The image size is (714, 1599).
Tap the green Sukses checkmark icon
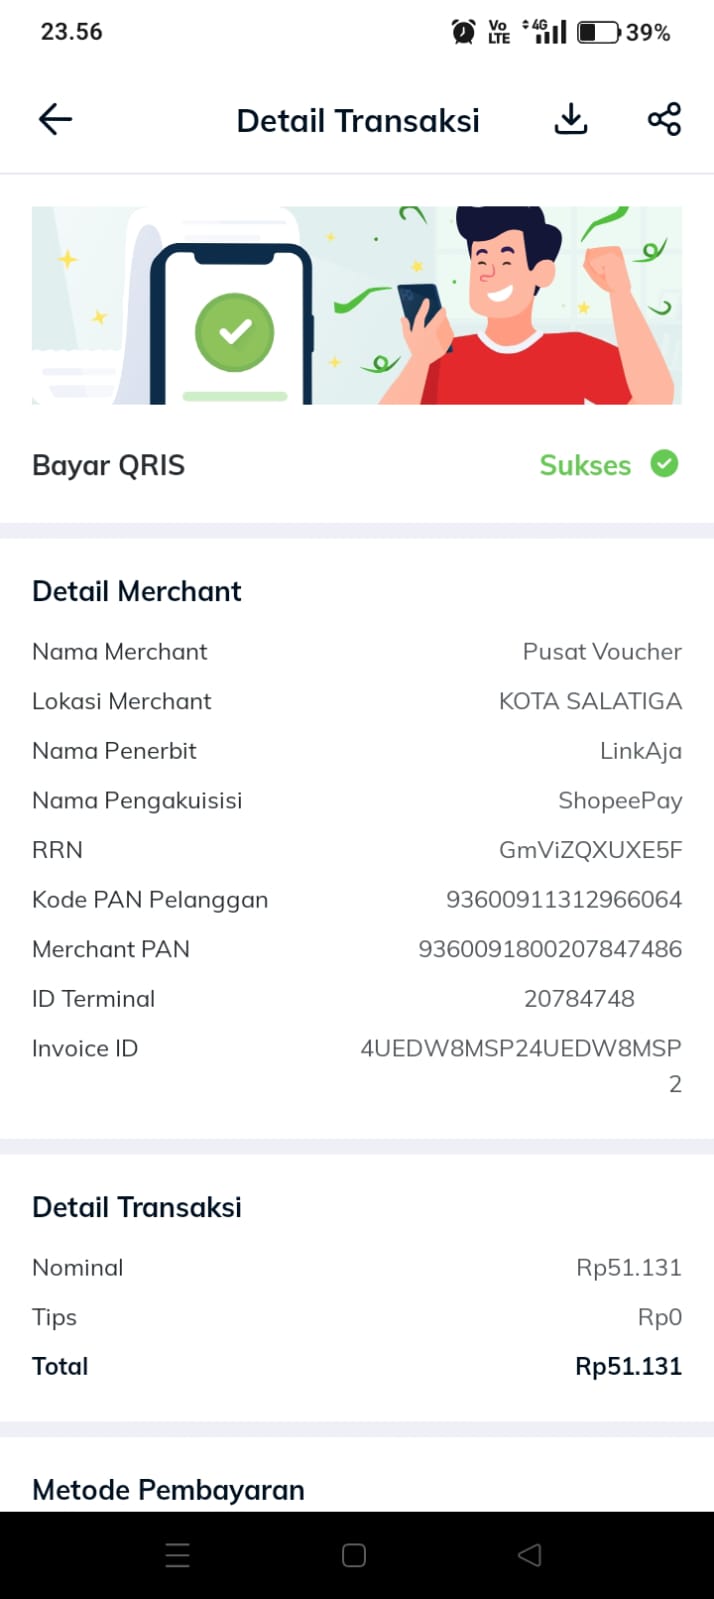(x=664, y=464)
